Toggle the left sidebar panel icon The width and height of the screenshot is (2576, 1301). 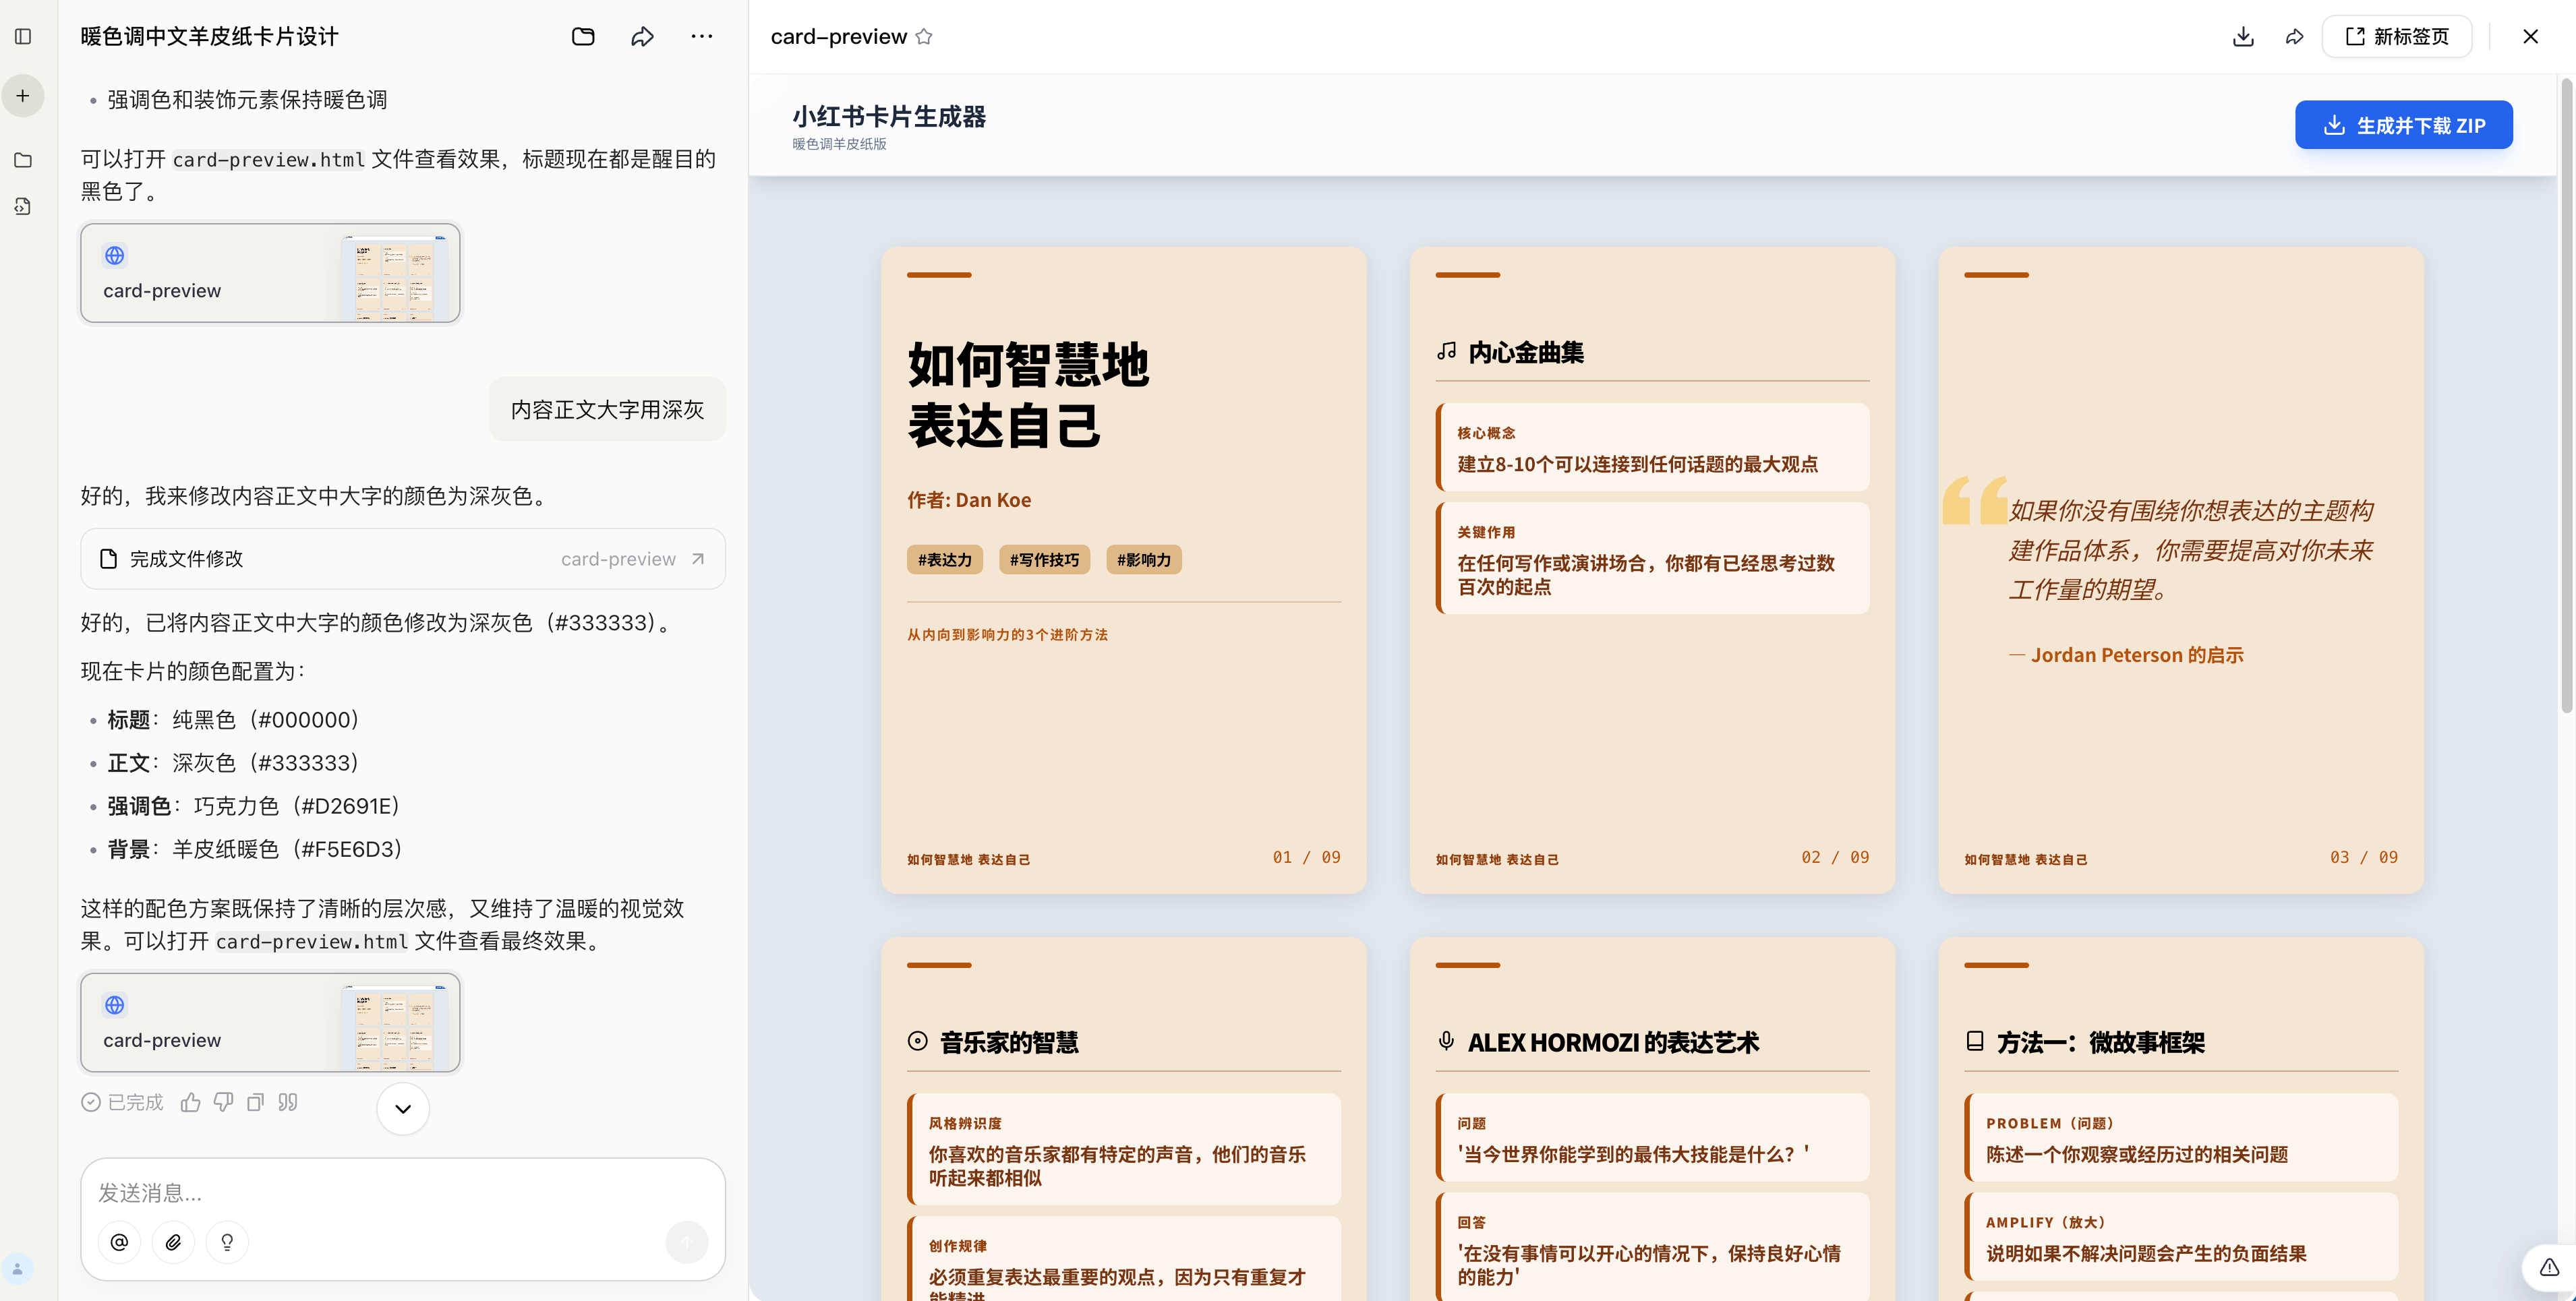click(x=23, y=37)
